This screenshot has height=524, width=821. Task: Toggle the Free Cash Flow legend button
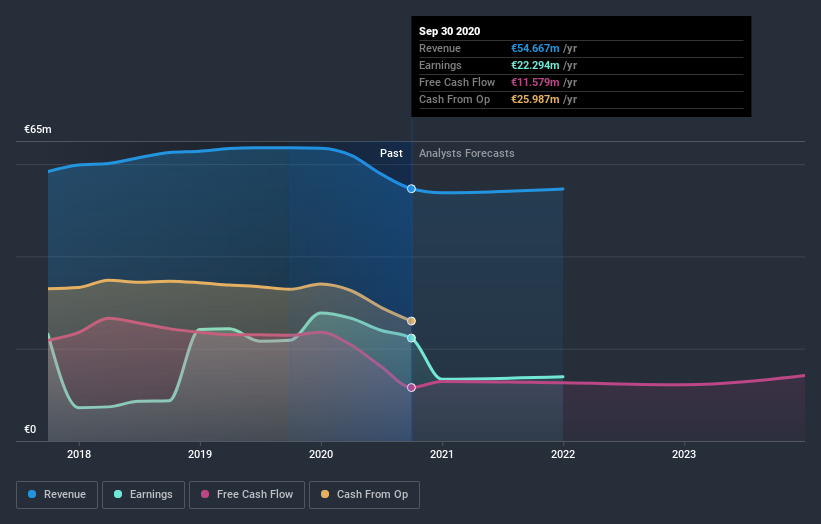247,495
